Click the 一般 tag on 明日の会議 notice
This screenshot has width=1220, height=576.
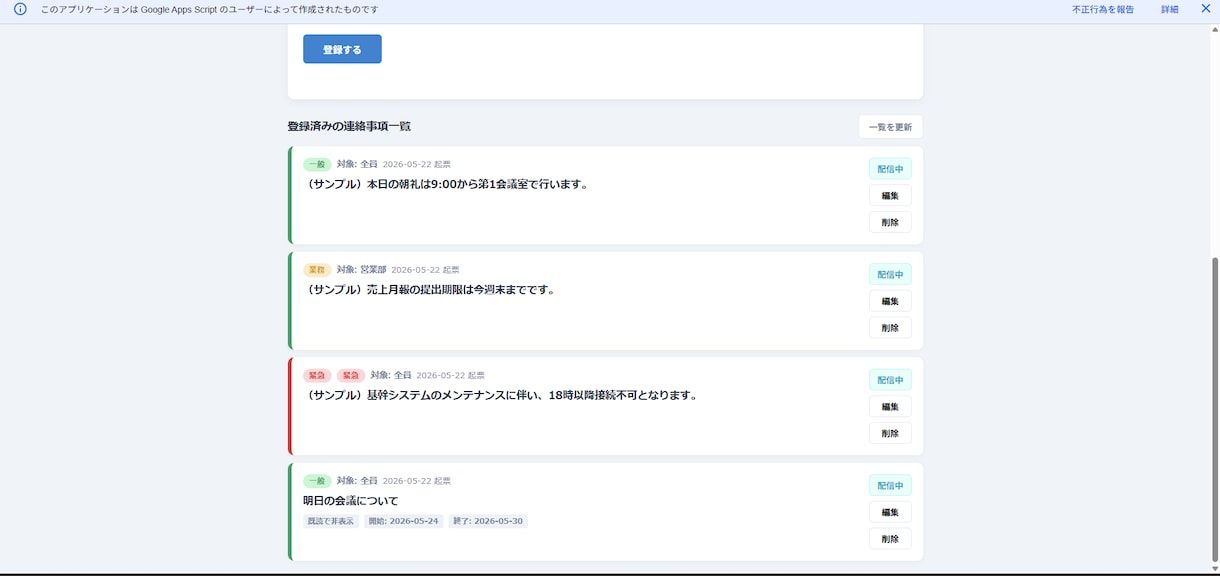(317, 481)
